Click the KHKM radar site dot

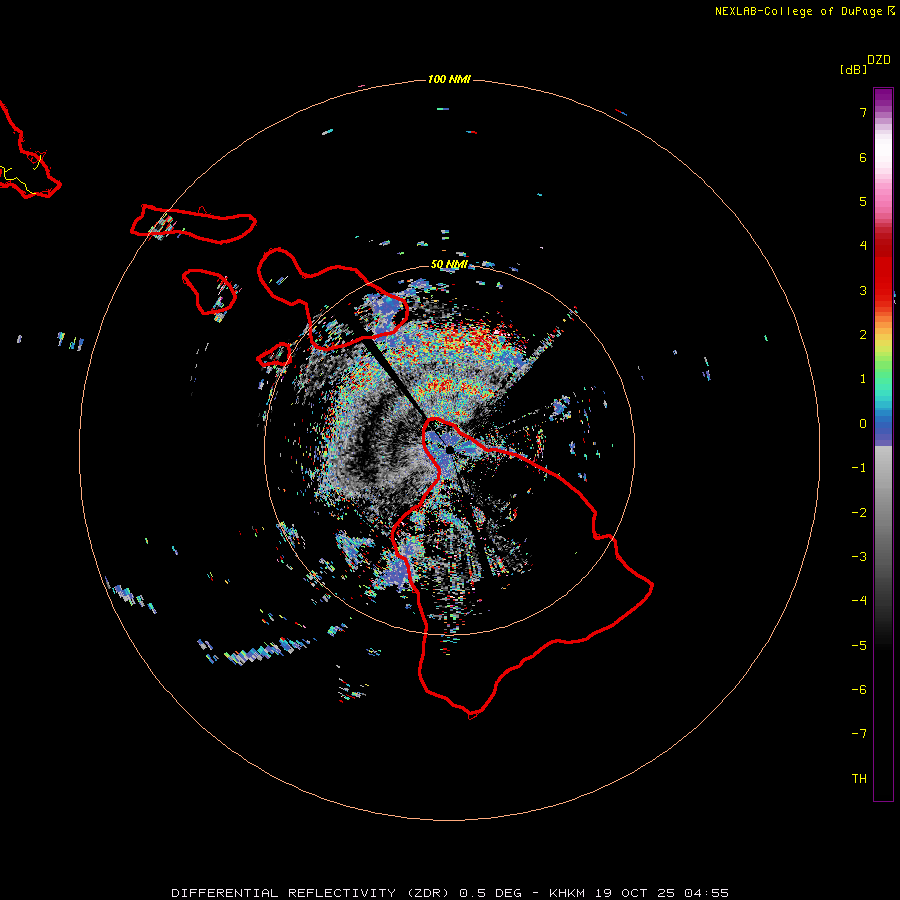[450, 449]
